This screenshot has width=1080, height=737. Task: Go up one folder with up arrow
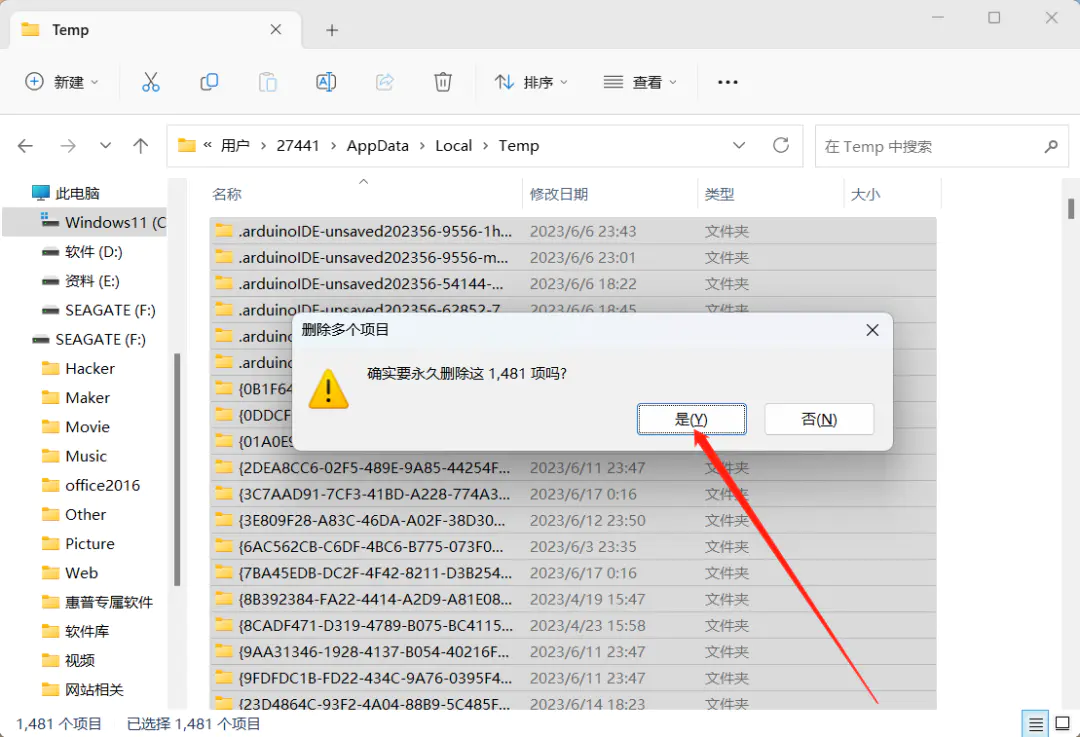click(141, 146)
